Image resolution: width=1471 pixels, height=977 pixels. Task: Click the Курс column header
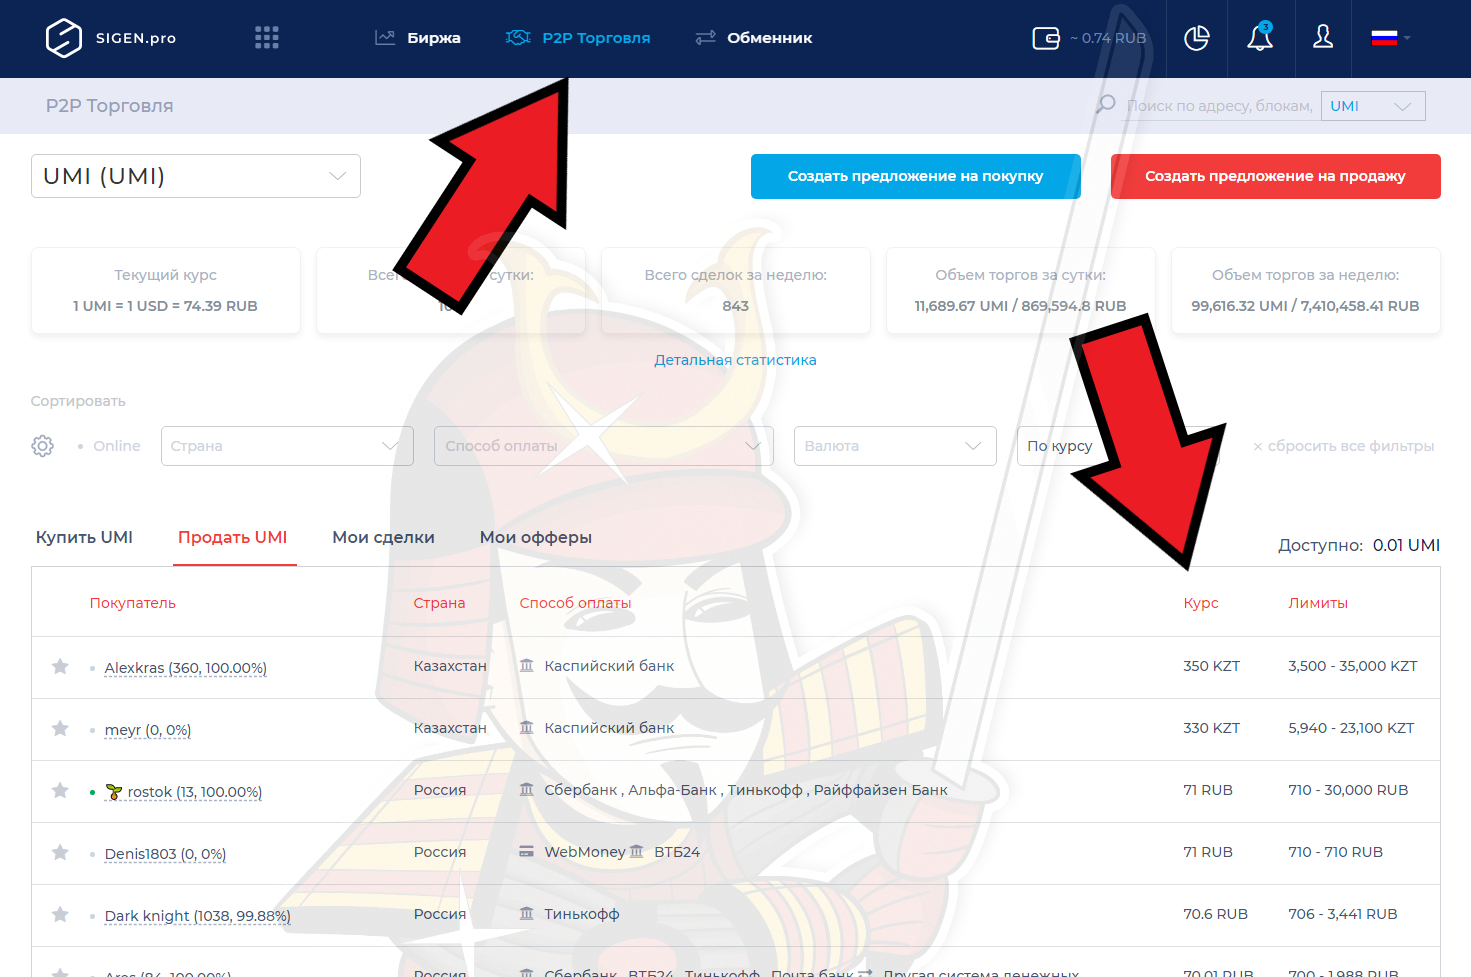click(1201, 603)
